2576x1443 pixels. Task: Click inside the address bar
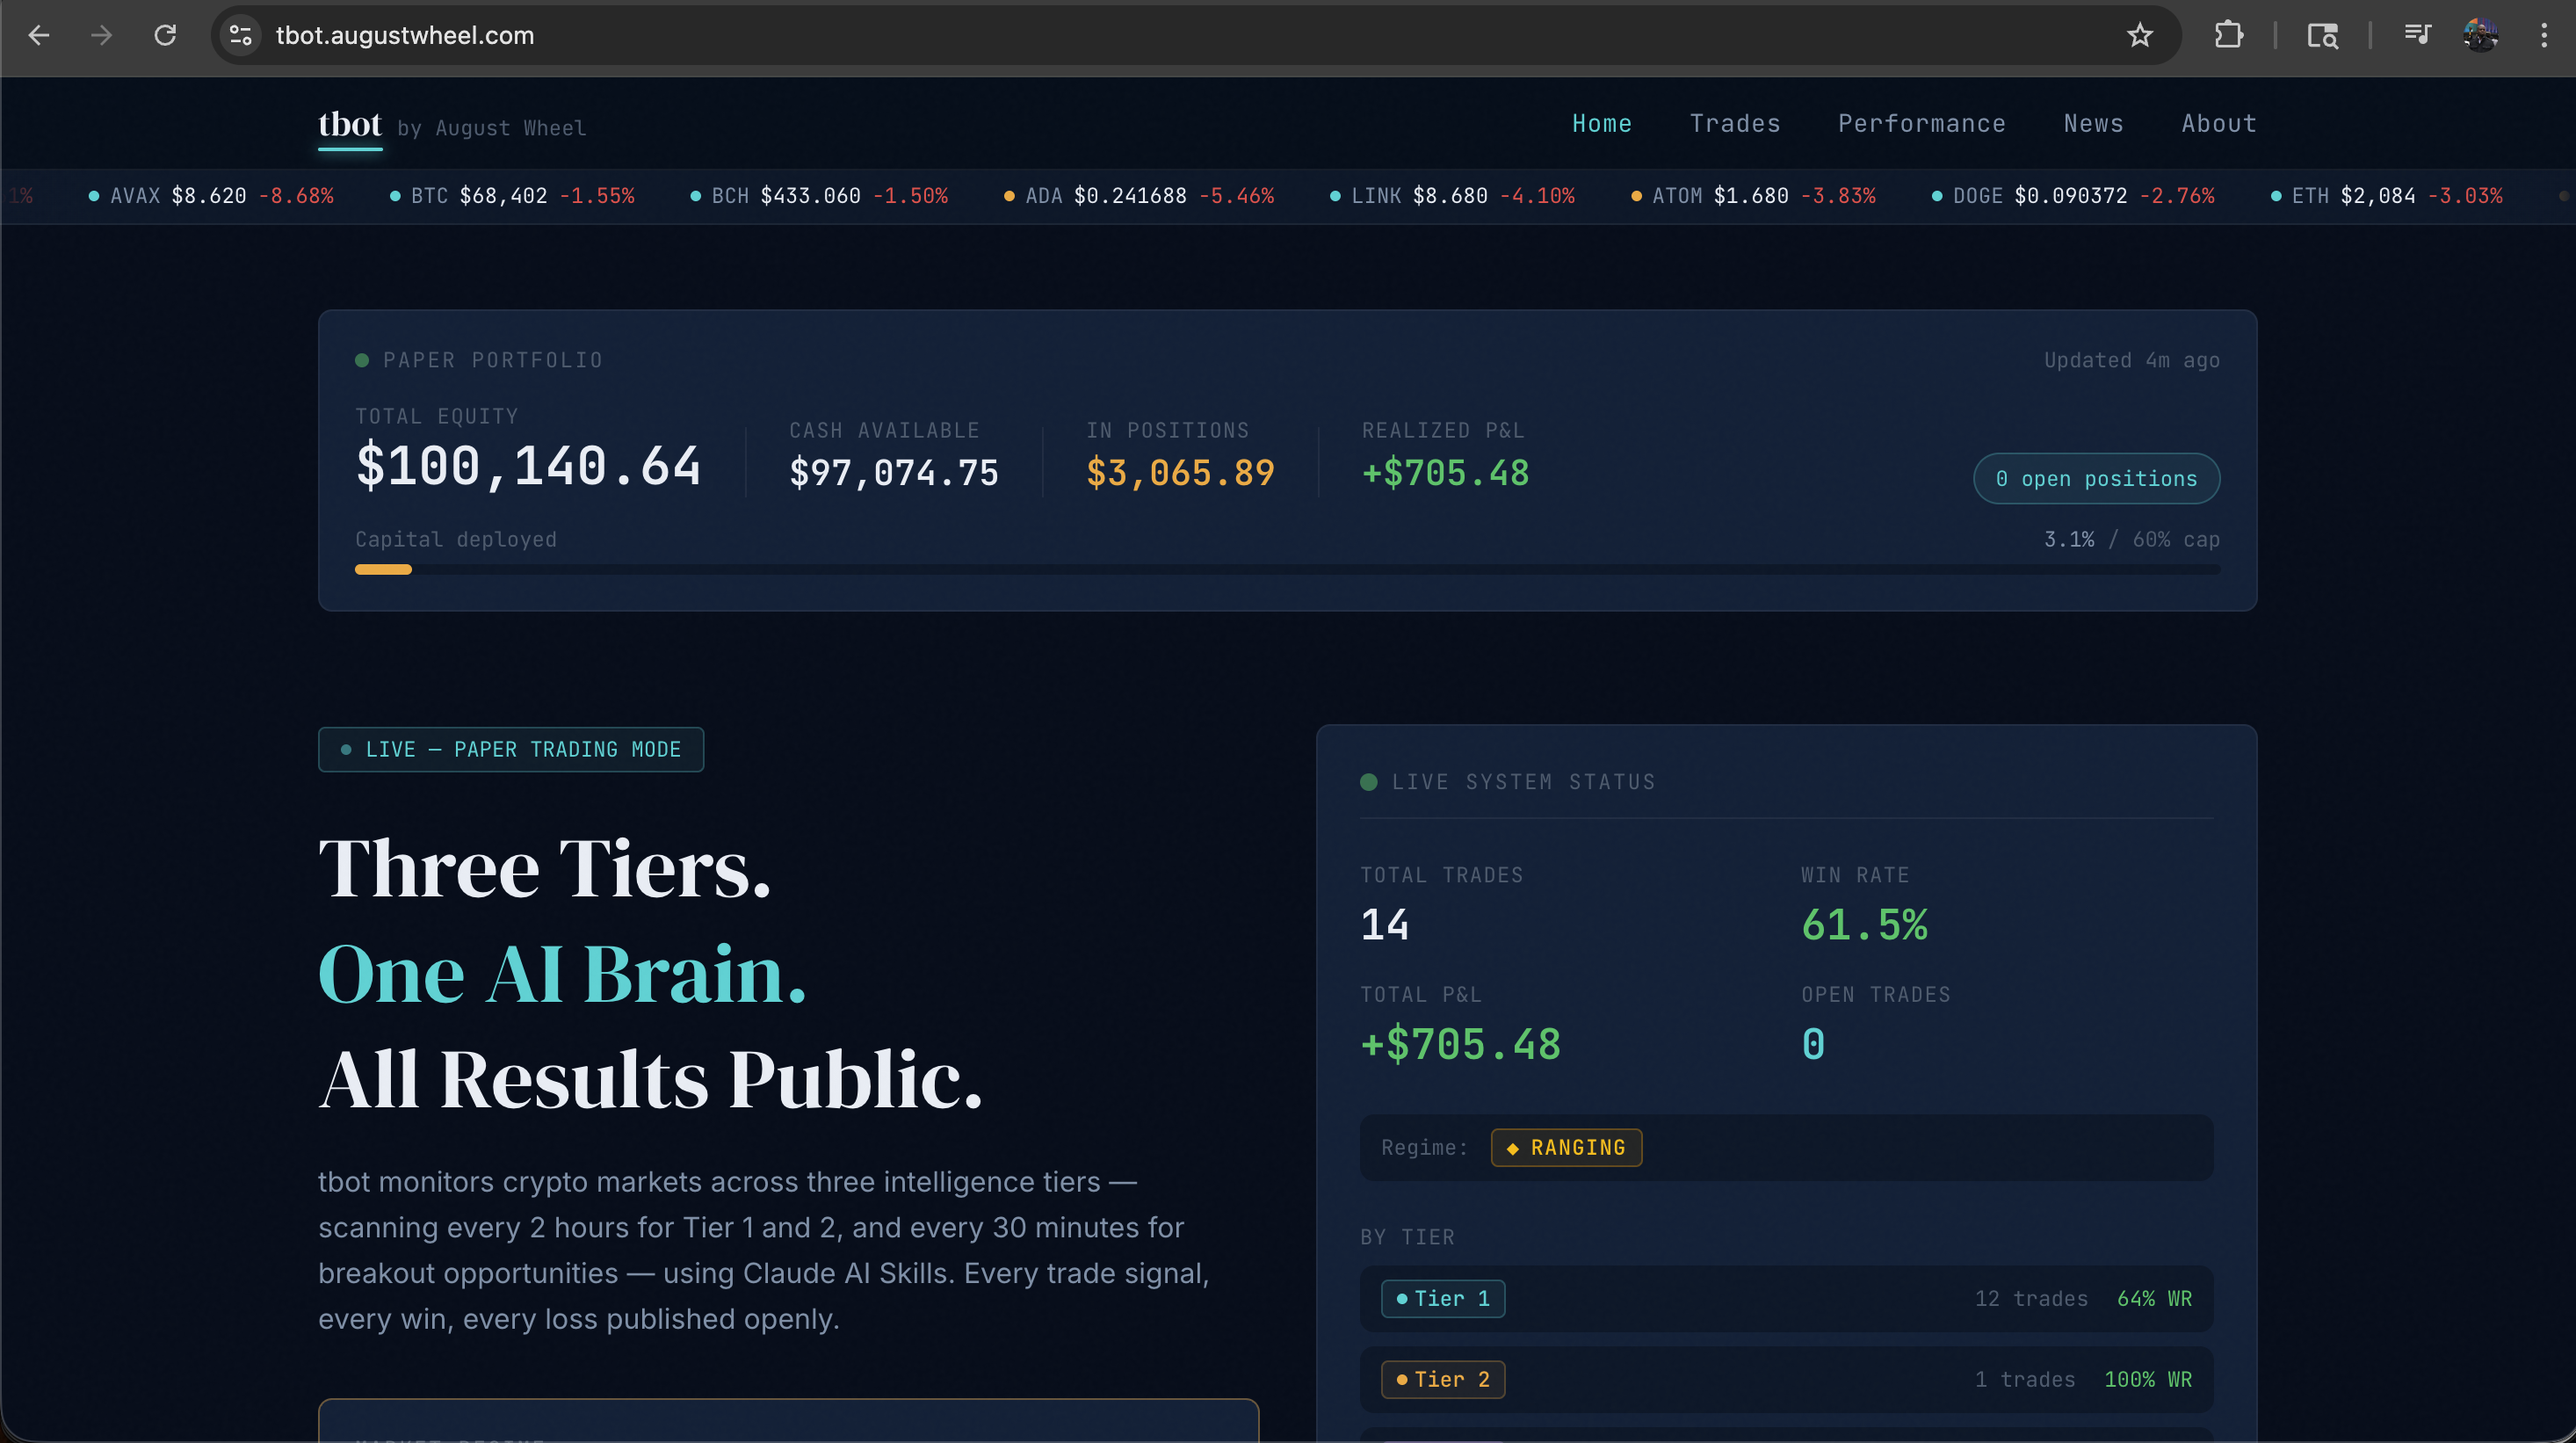click(x=700, y=35)
